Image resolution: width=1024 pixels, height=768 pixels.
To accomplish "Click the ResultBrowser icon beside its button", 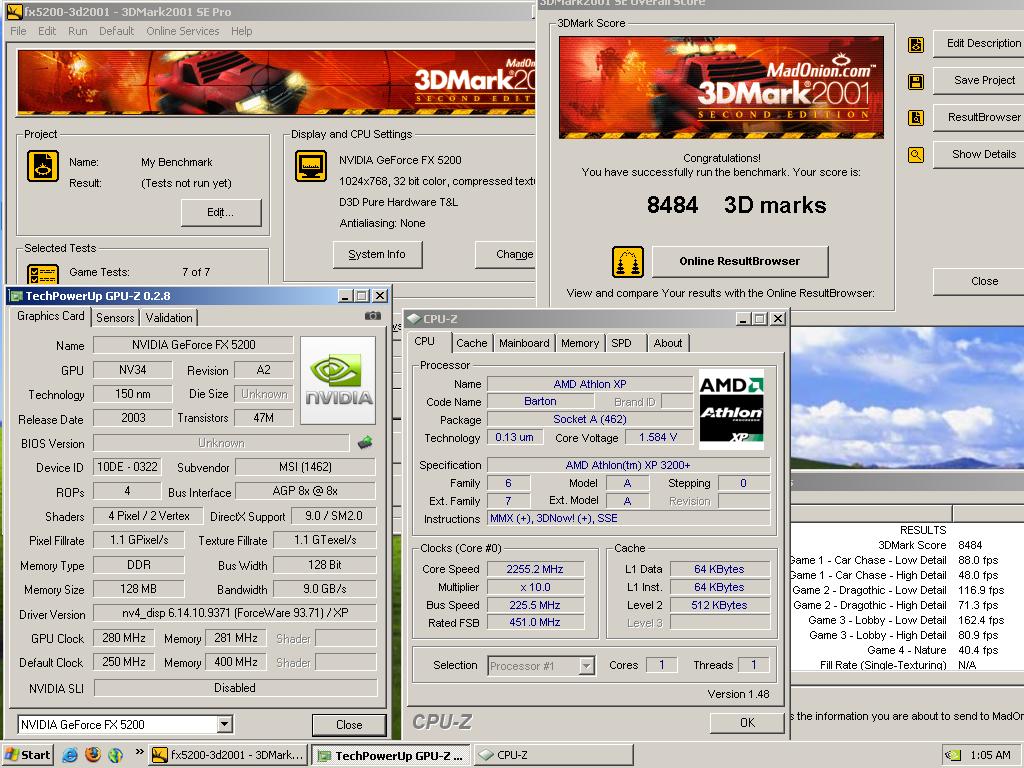I will pos(916,118).
